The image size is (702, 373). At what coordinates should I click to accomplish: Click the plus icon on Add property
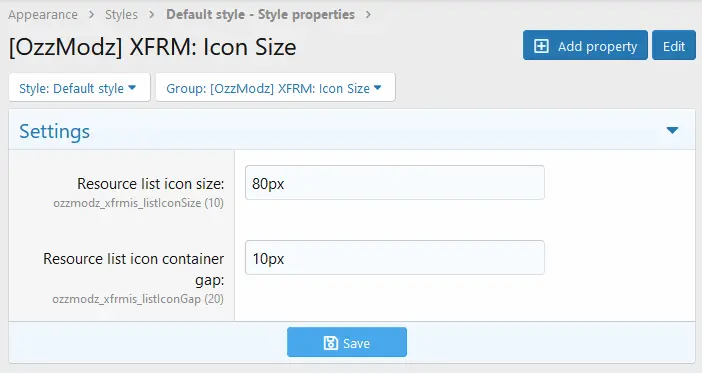(x=541, y=46)
